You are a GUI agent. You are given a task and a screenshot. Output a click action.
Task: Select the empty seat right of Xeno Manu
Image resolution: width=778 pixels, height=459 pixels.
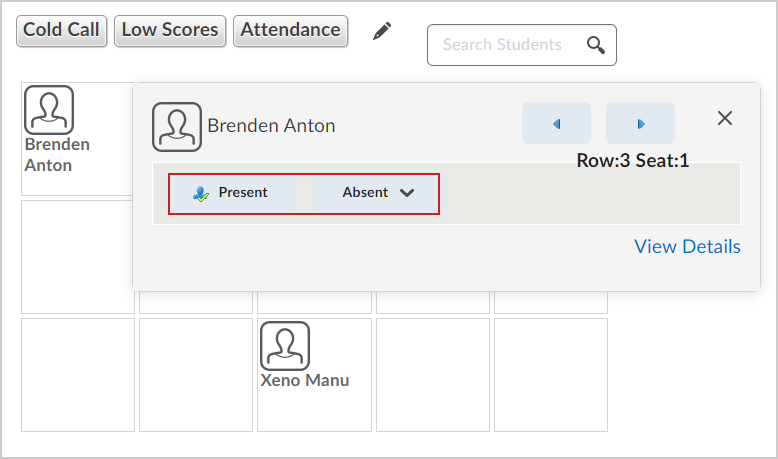(x=433, y=375)
